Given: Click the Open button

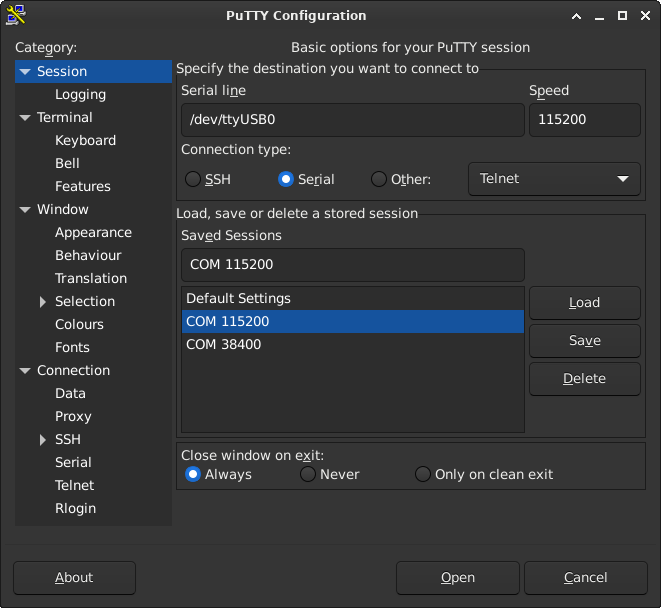Looking at the screenshot, I should [x=458, y=578].
